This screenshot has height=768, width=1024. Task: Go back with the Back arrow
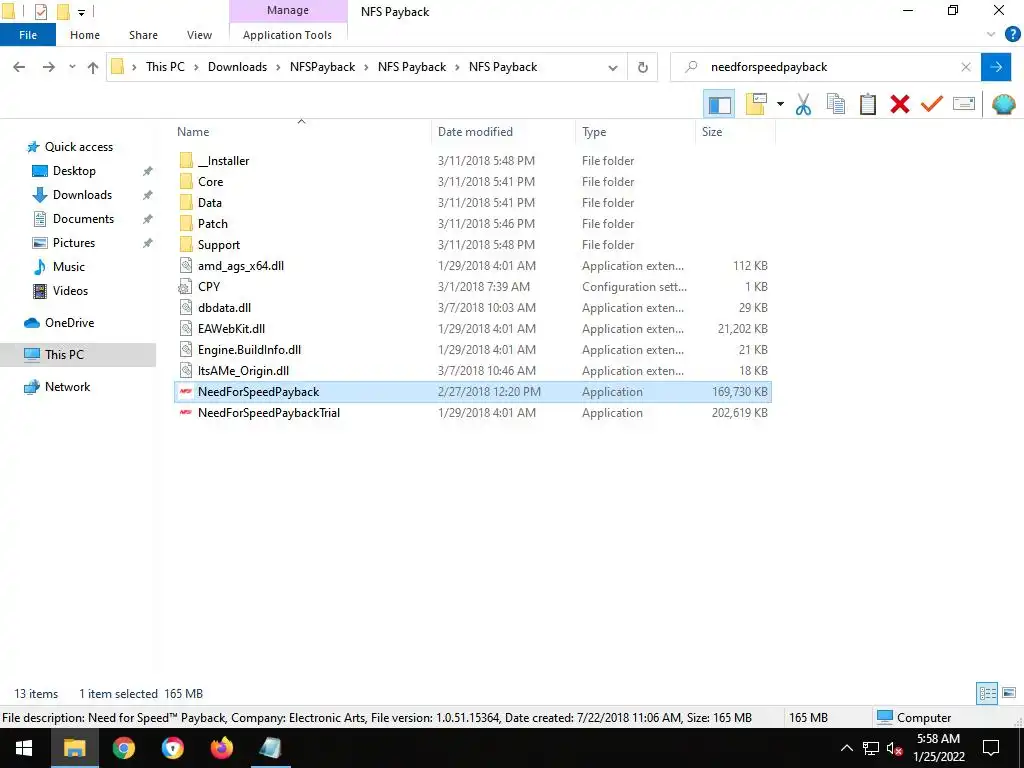coord(19,67)
